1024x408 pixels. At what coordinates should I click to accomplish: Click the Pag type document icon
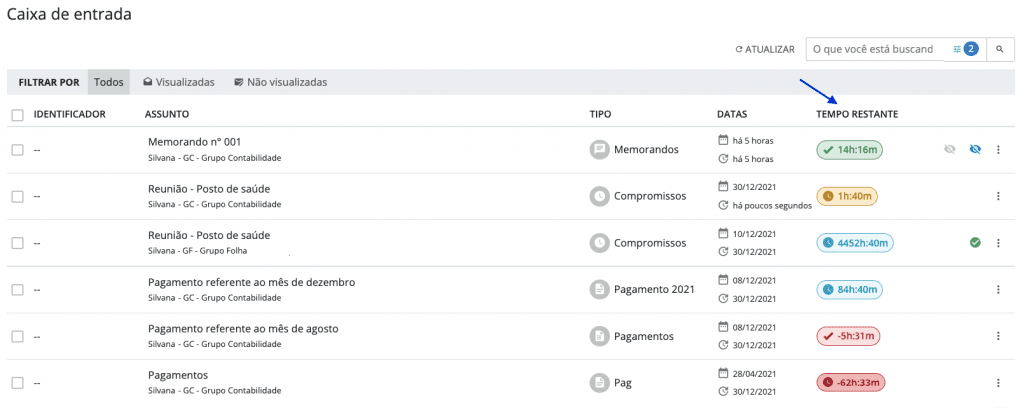tap(599, 382)
